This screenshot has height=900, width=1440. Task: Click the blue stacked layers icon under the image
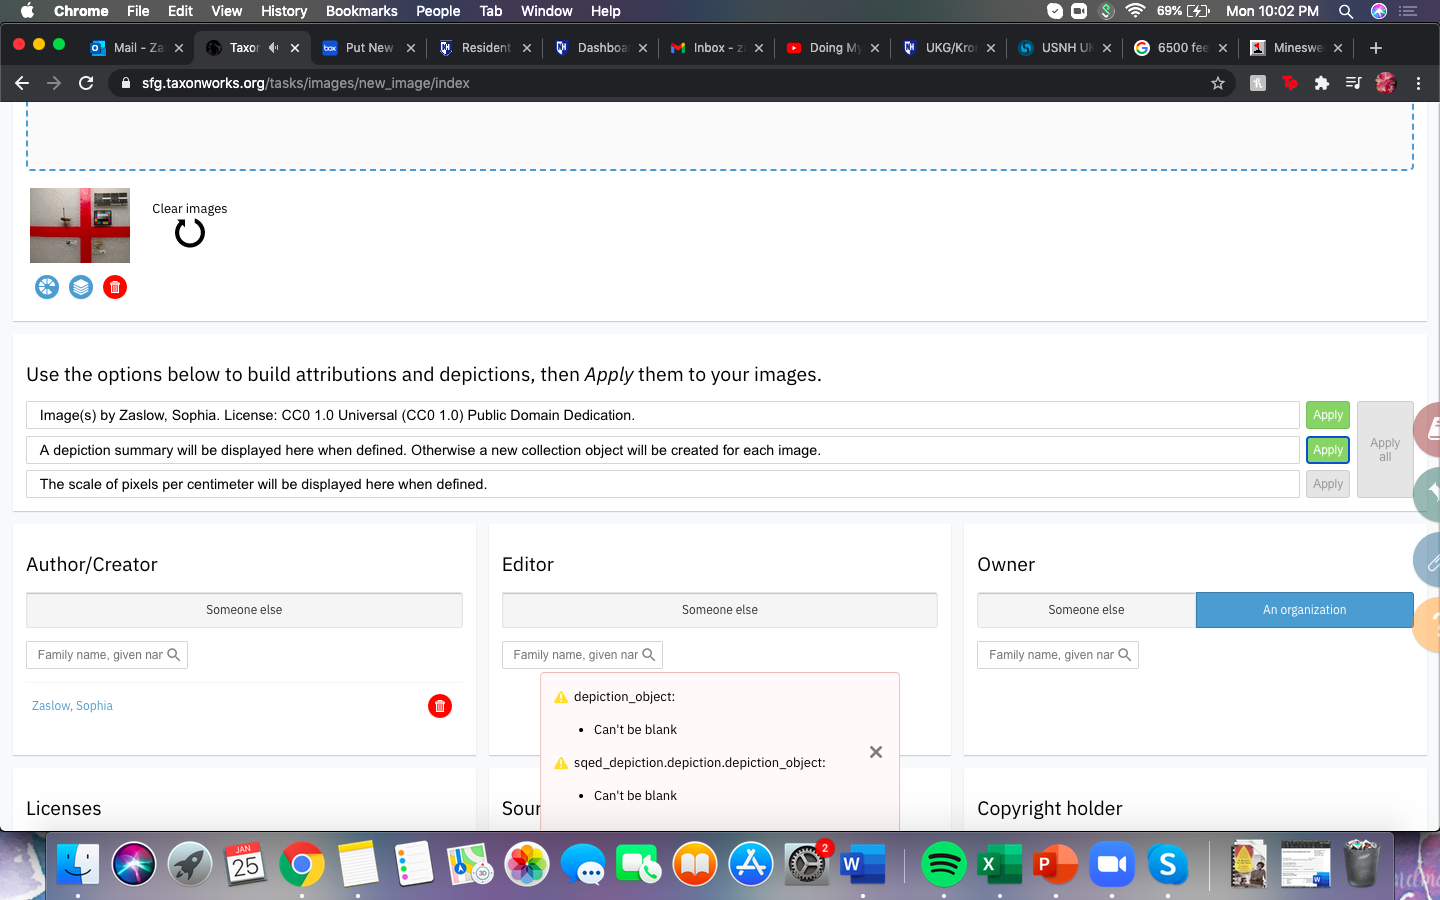pyautogui.click(x=81, y=288)
